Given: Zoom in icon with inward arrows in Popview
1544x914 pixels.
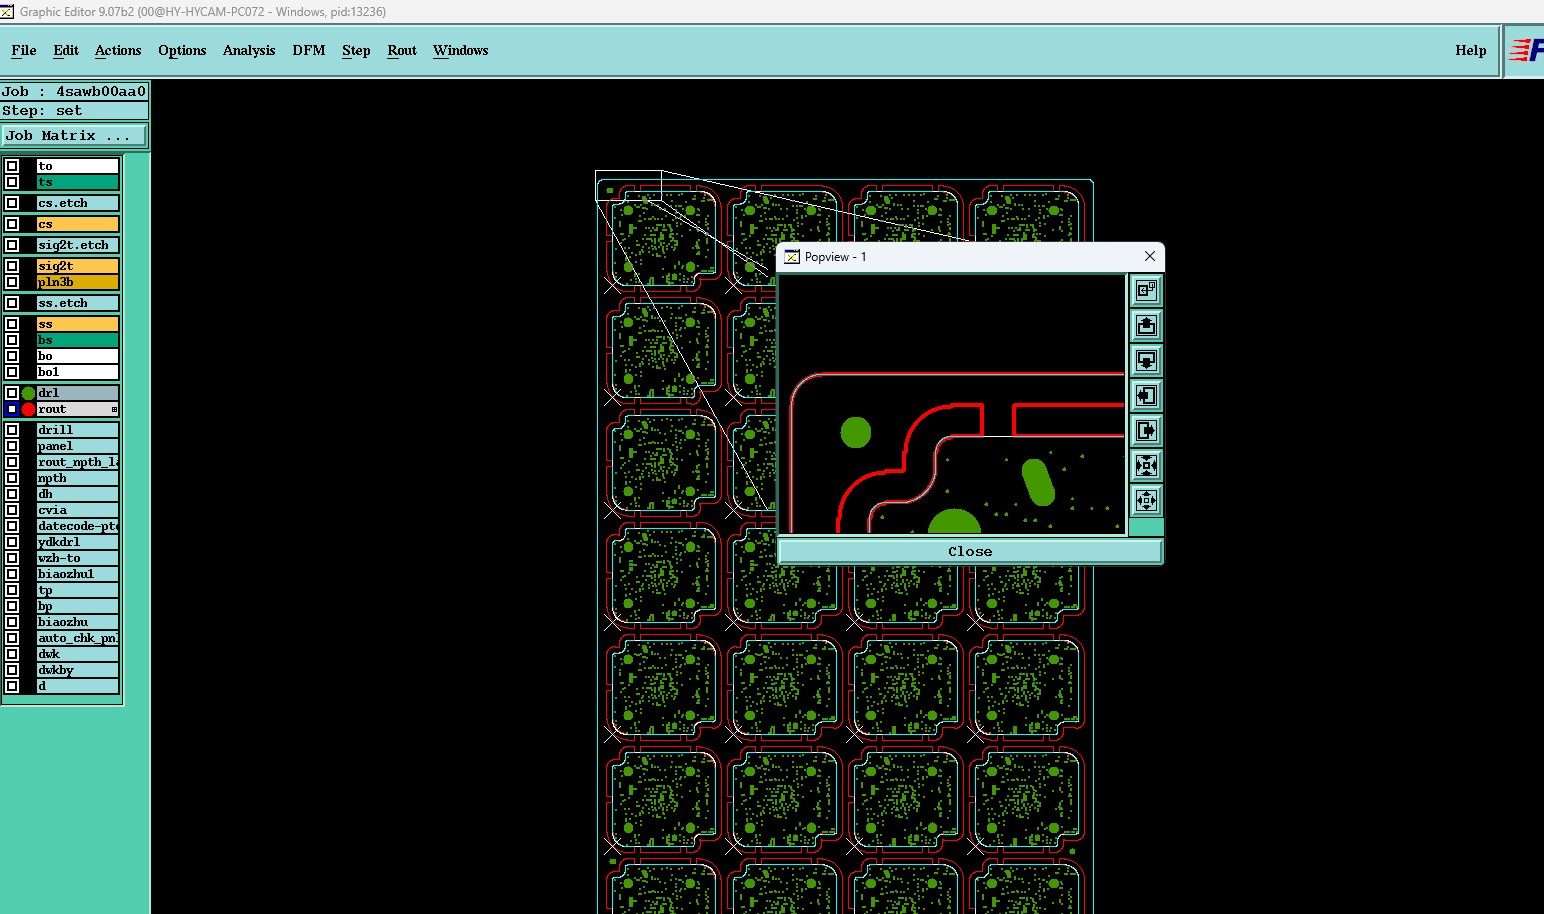Looking at the screenshot, I should [1146, 465].
